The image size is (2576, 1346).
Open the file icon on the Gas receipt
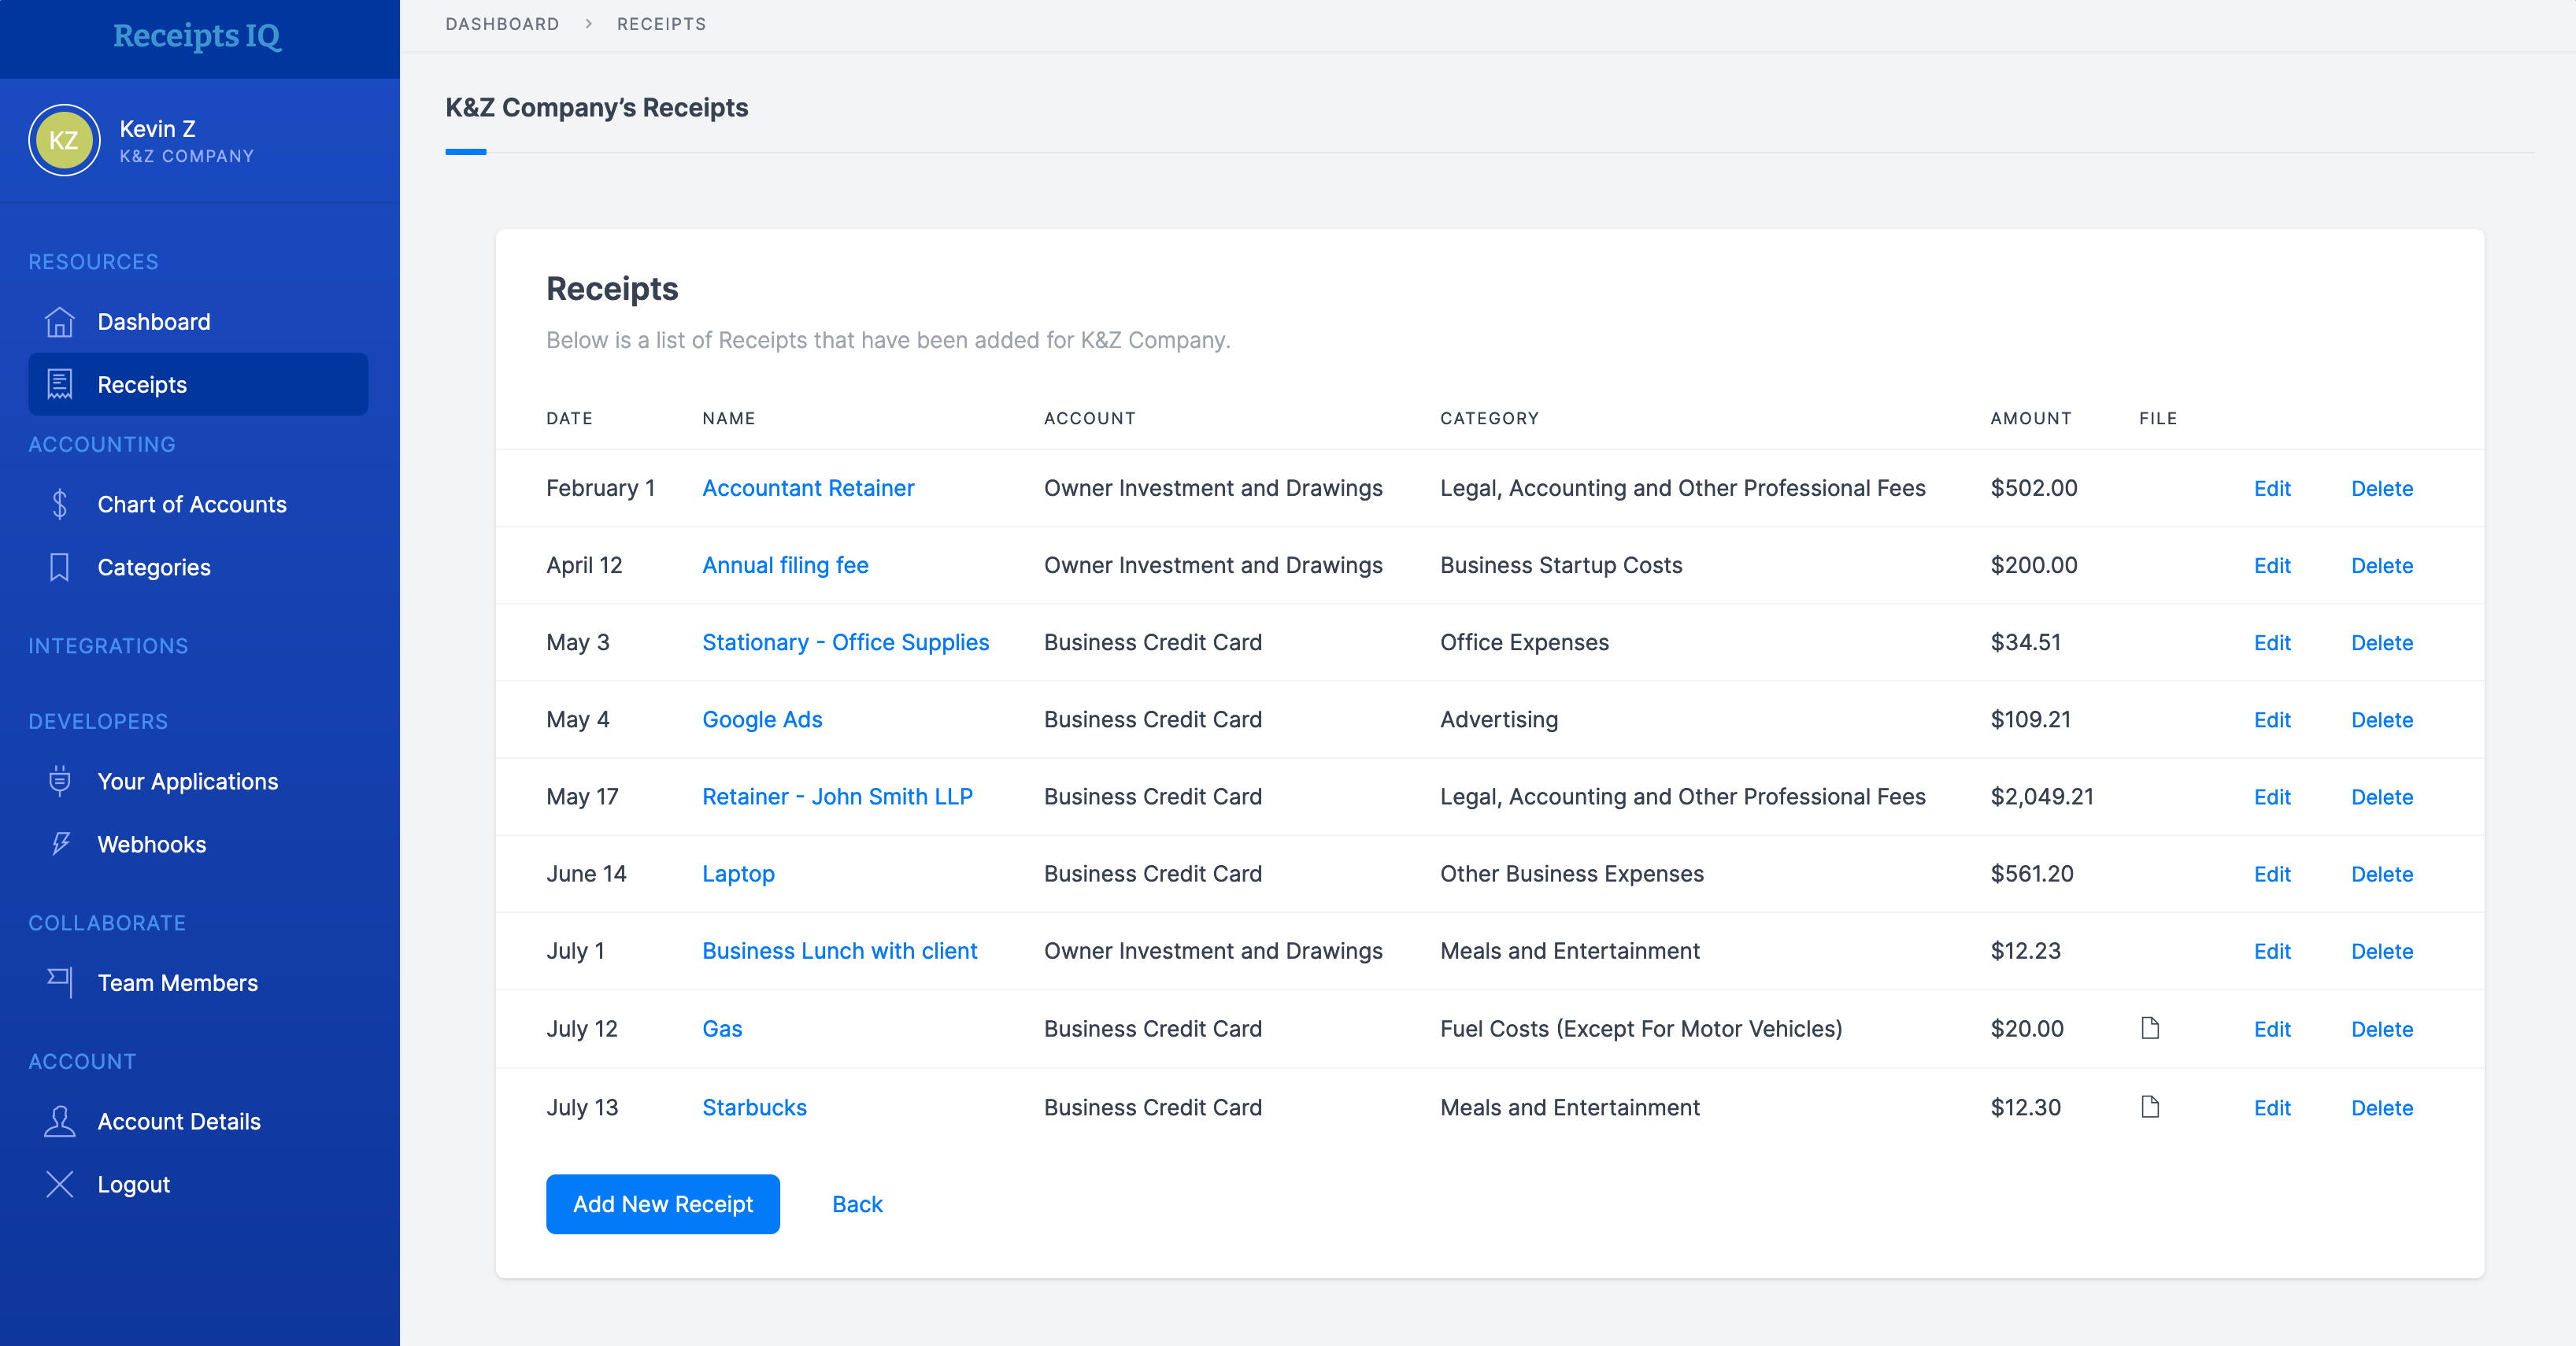pyautogui.click(x=2150, y=1028)
